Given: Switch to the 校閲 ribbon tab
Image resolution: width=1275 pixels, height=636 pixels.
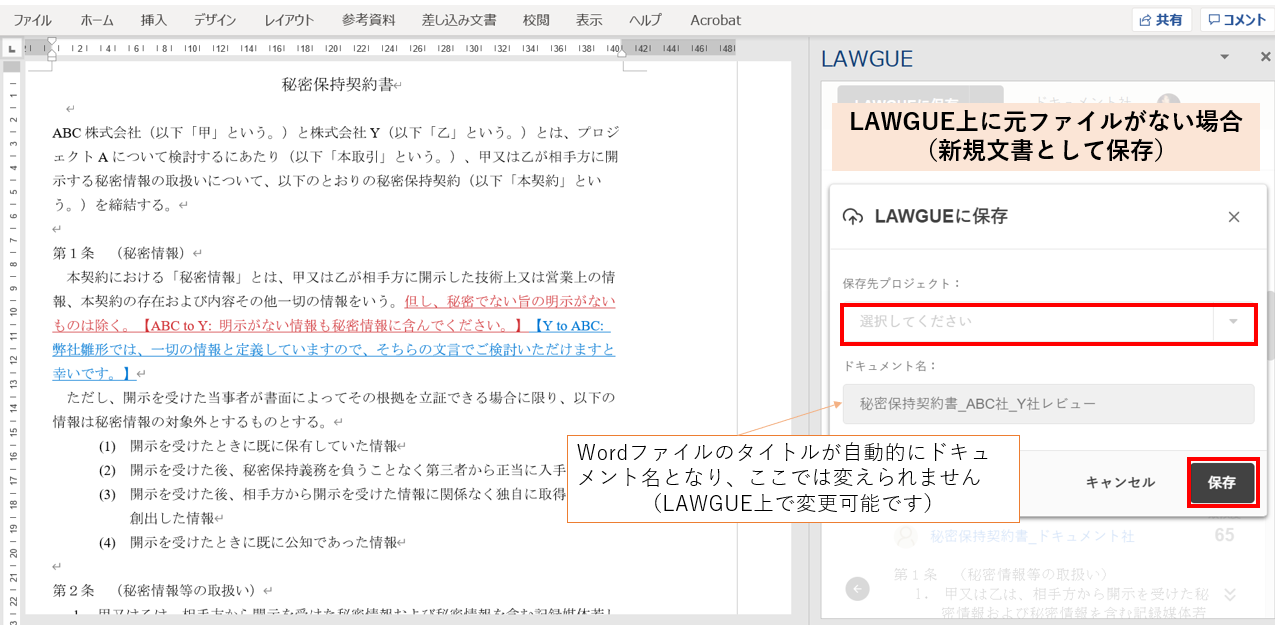Looking at the screenshot, I should pos(536,20).
